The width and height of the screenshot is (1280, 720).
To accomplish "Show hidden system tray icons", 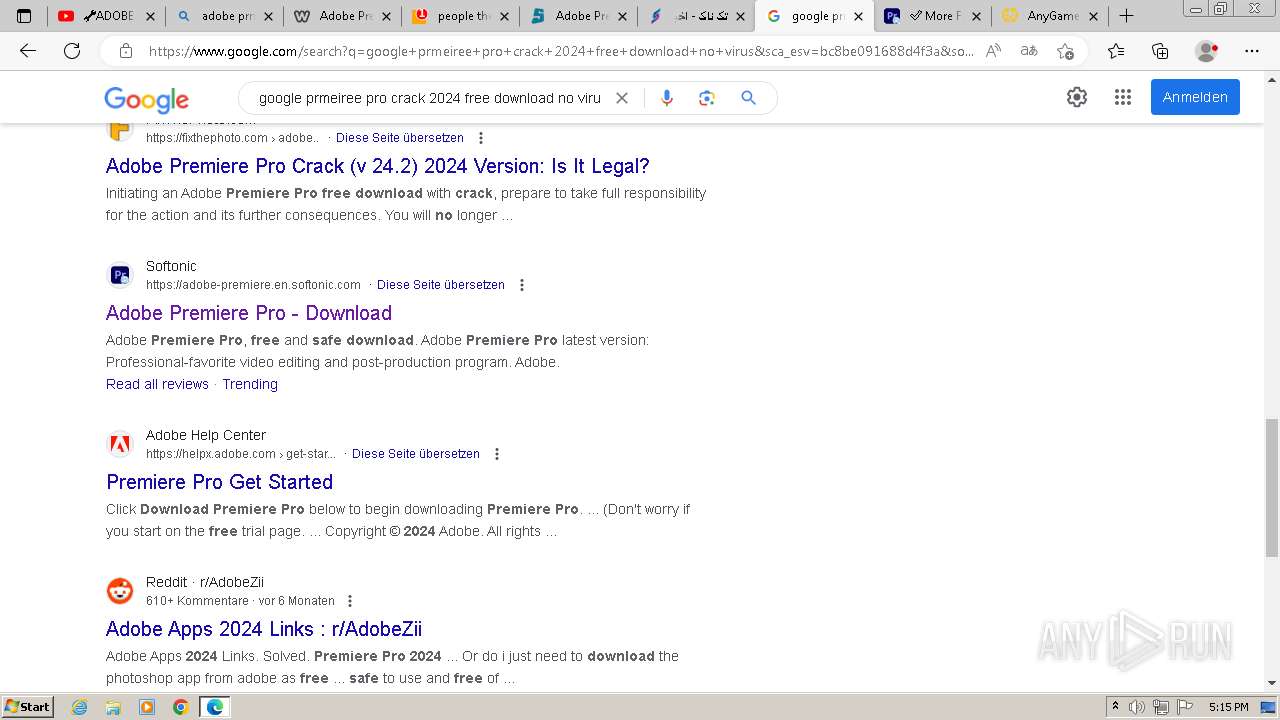I will (1115, 707).
